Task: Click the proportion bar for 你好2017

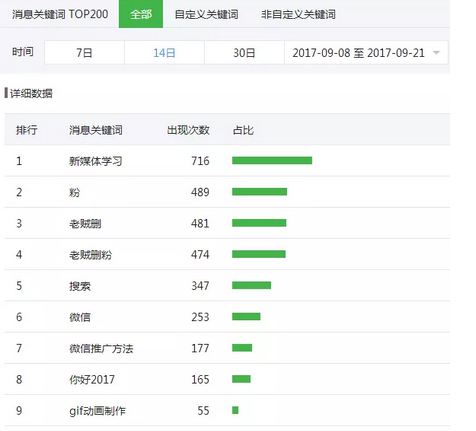Action: [x=241, y=379]
